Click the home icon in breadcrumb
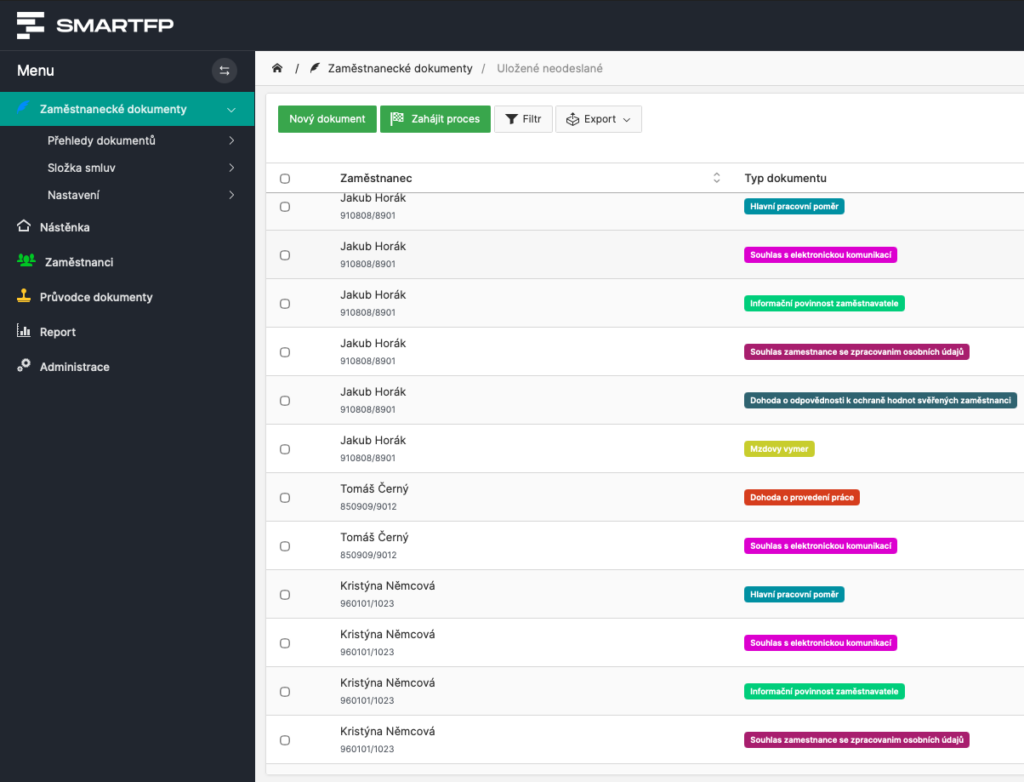 [277, 68]
